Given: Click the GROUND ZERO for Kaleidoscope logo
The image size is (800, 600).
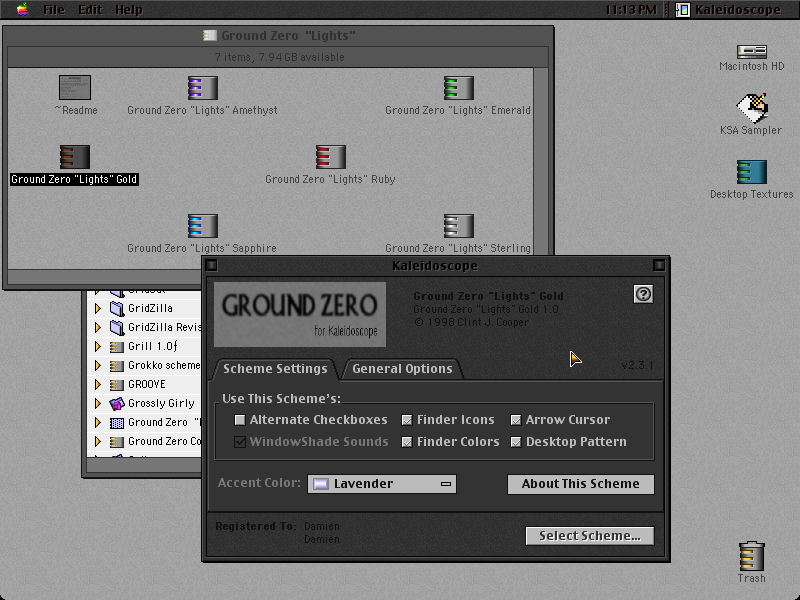Looking at the screenshot, I should click(x=299, y=314).
